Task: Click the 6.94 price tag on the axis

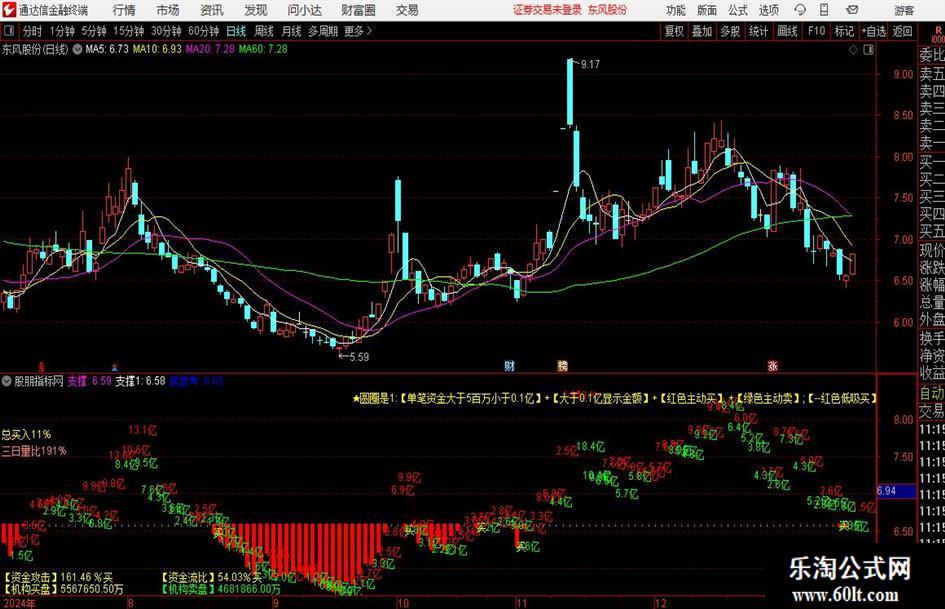Action: [x=895, y=491]
